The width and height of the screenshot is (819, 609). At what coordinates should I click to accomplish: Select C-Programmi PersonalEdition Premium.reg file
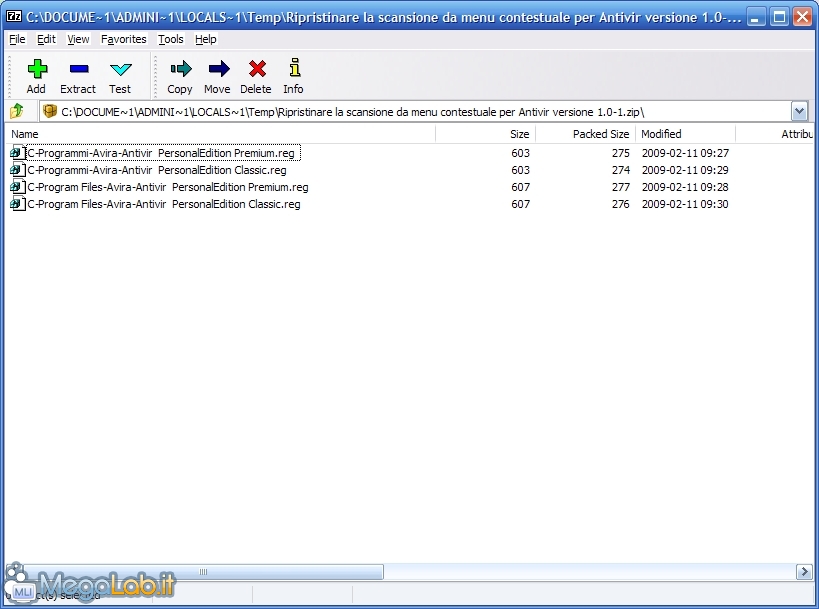tap(160, 153)
